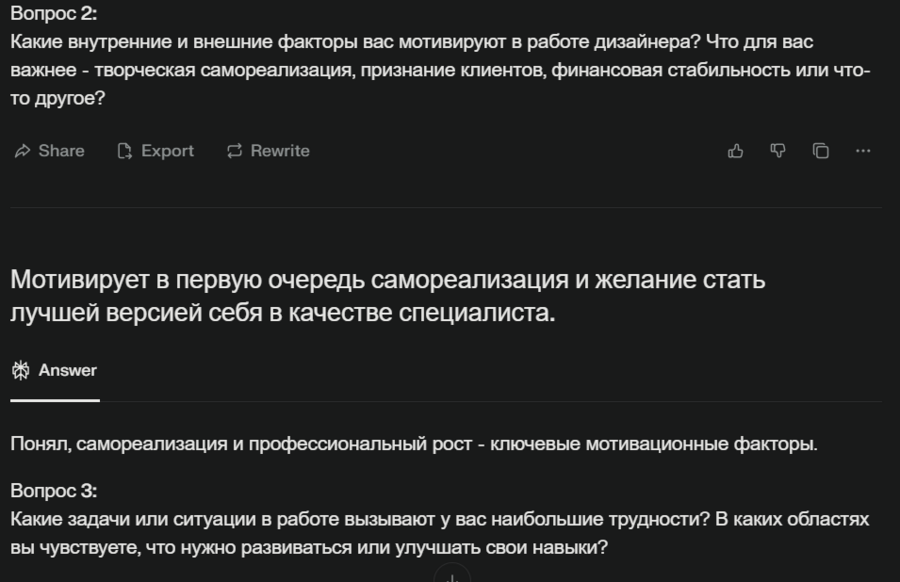Click the heading line "лучшей версией себя"

[282, 313]
